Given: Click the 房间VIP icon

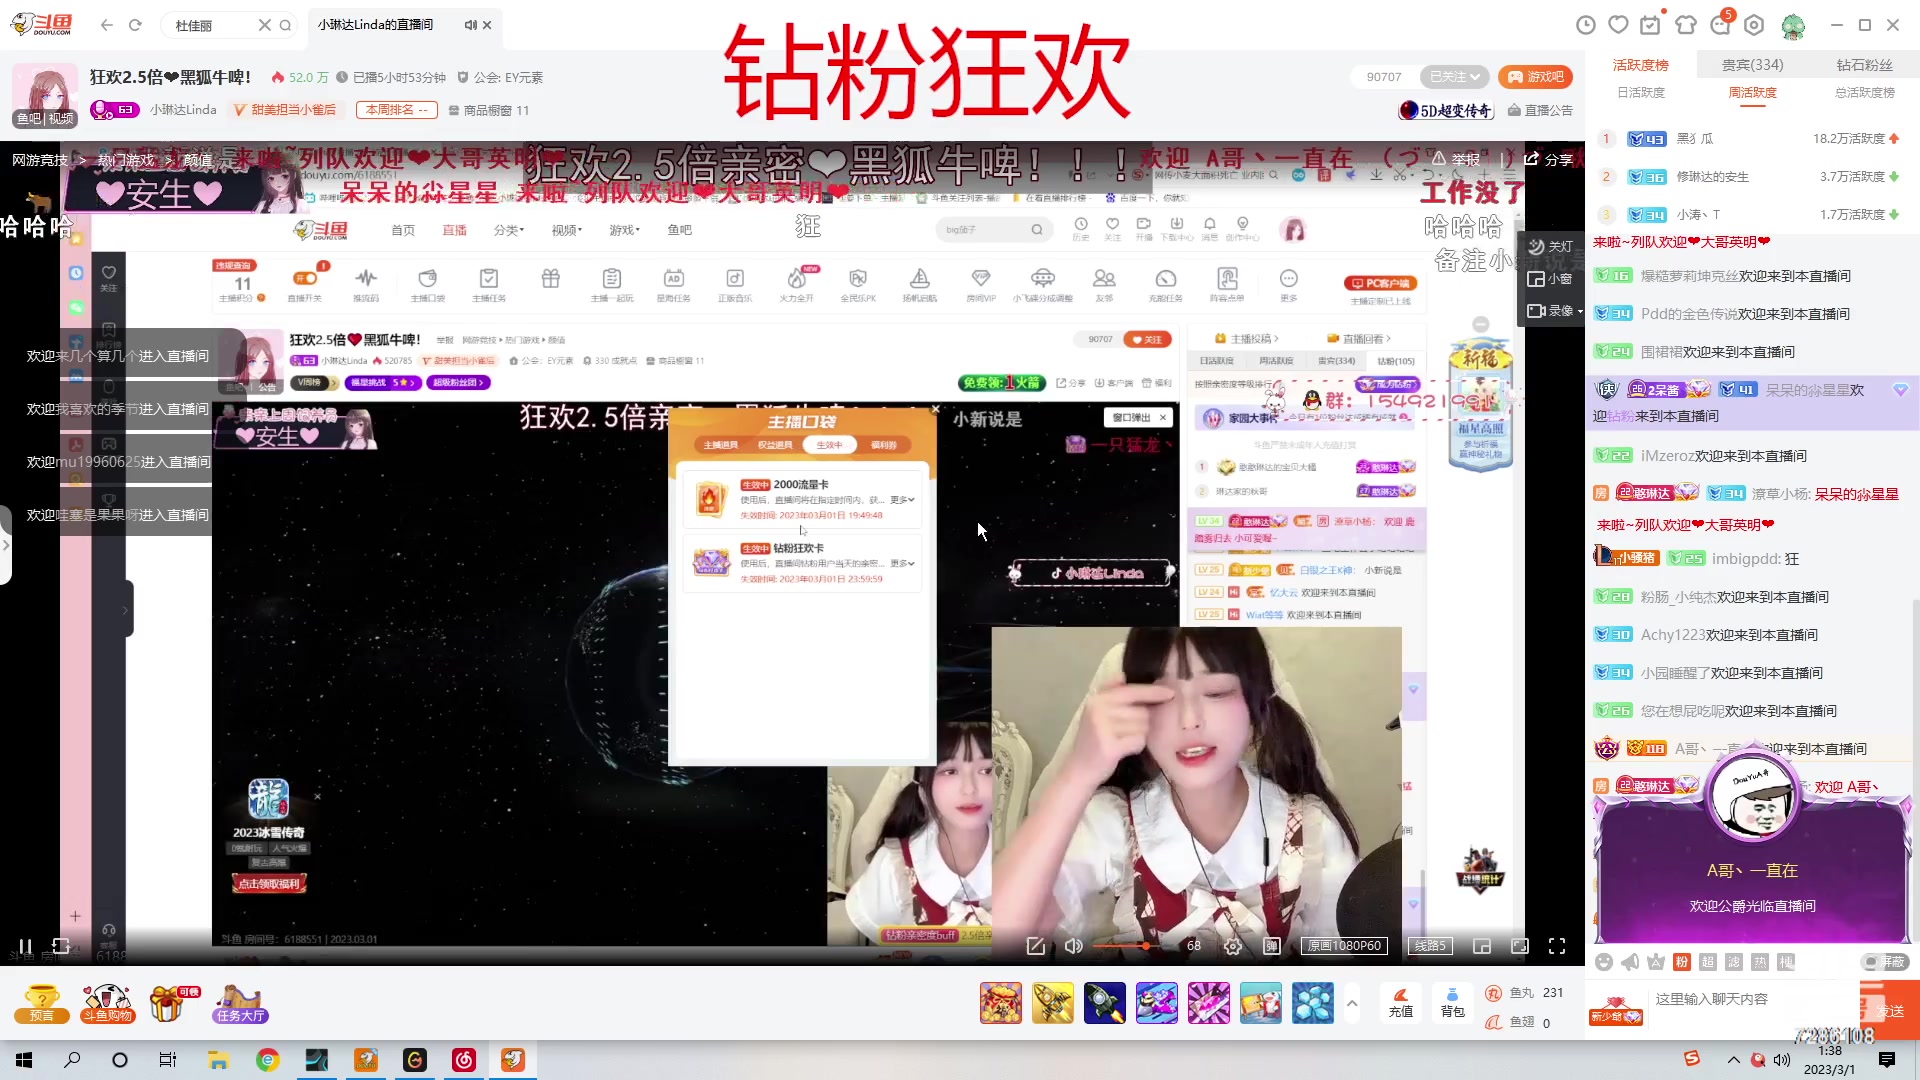Looking at the screenshot, I should tap(980, 283).
